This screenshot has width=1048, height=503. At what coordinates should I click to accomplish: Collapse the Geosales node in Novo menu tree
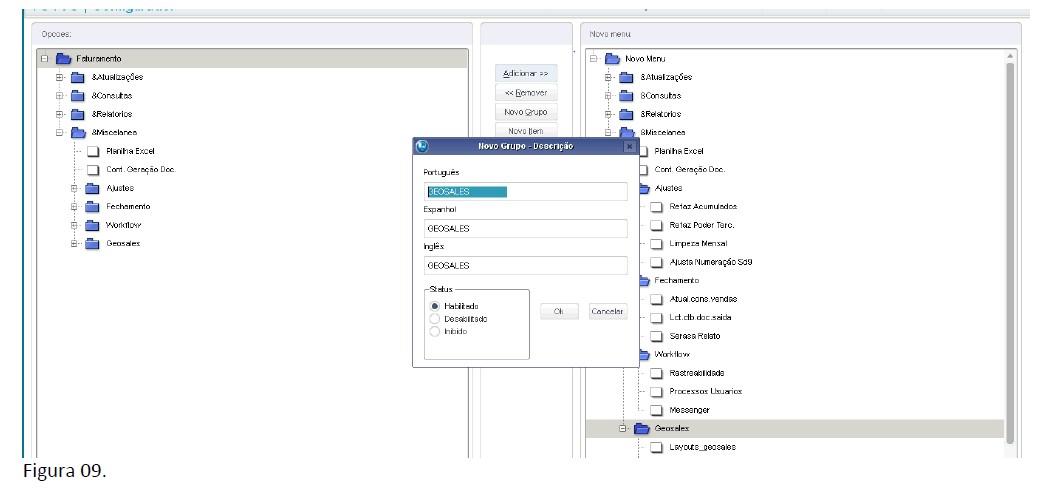point(623,428)
